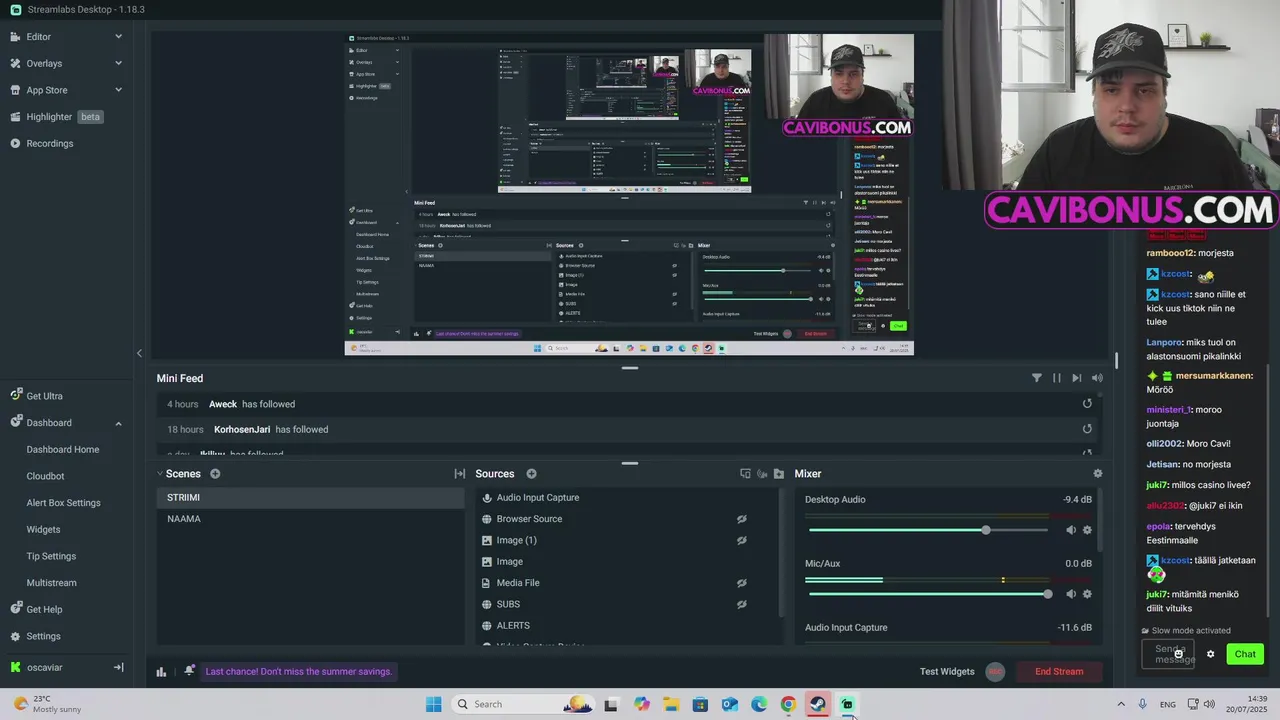Open the scene transitions icon in Scenes

pyautogui.click(x=460, y=474)
